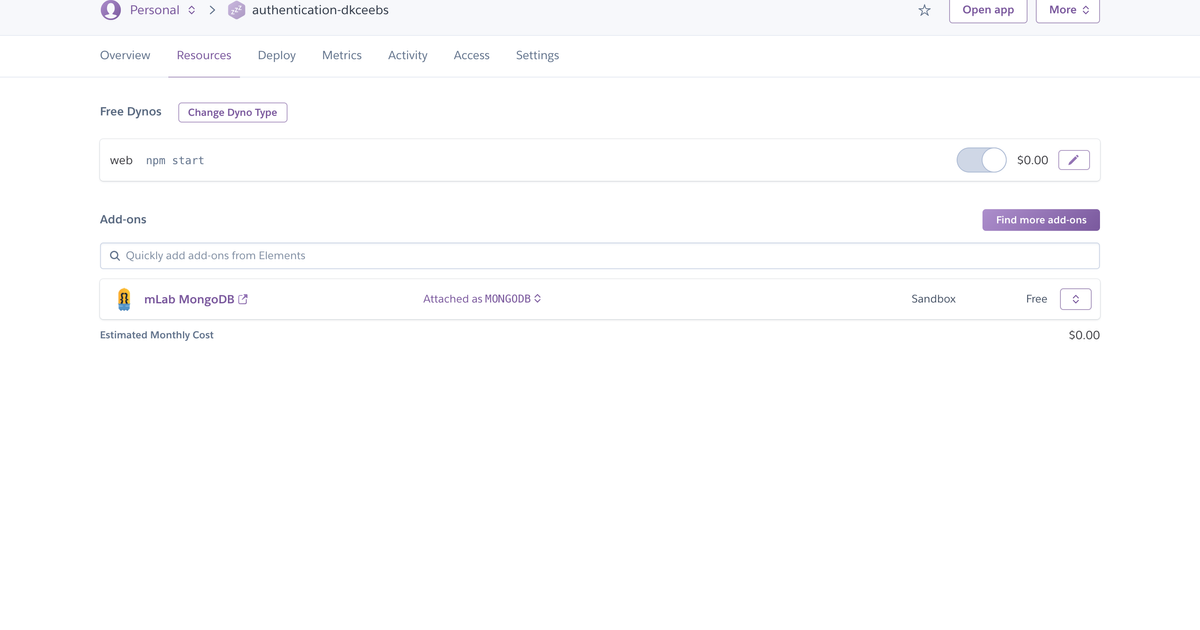Click the external link icon beside mLab MongoDB
Screen dimensions: 1200x630
[x=243, y=299]
